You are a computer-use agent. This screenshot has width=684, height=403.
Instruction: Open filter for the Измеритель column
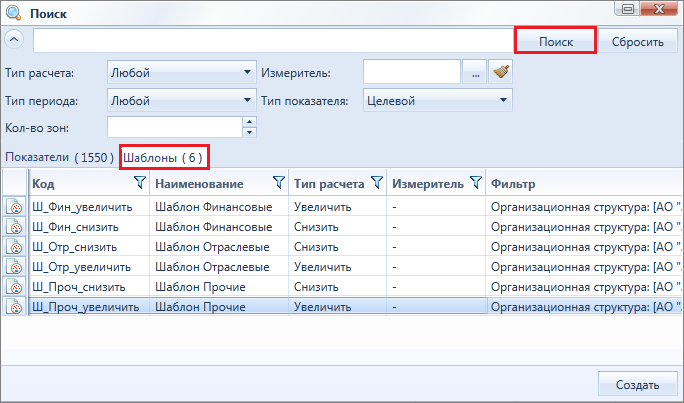pyautogui.click(x=476, y=183)
